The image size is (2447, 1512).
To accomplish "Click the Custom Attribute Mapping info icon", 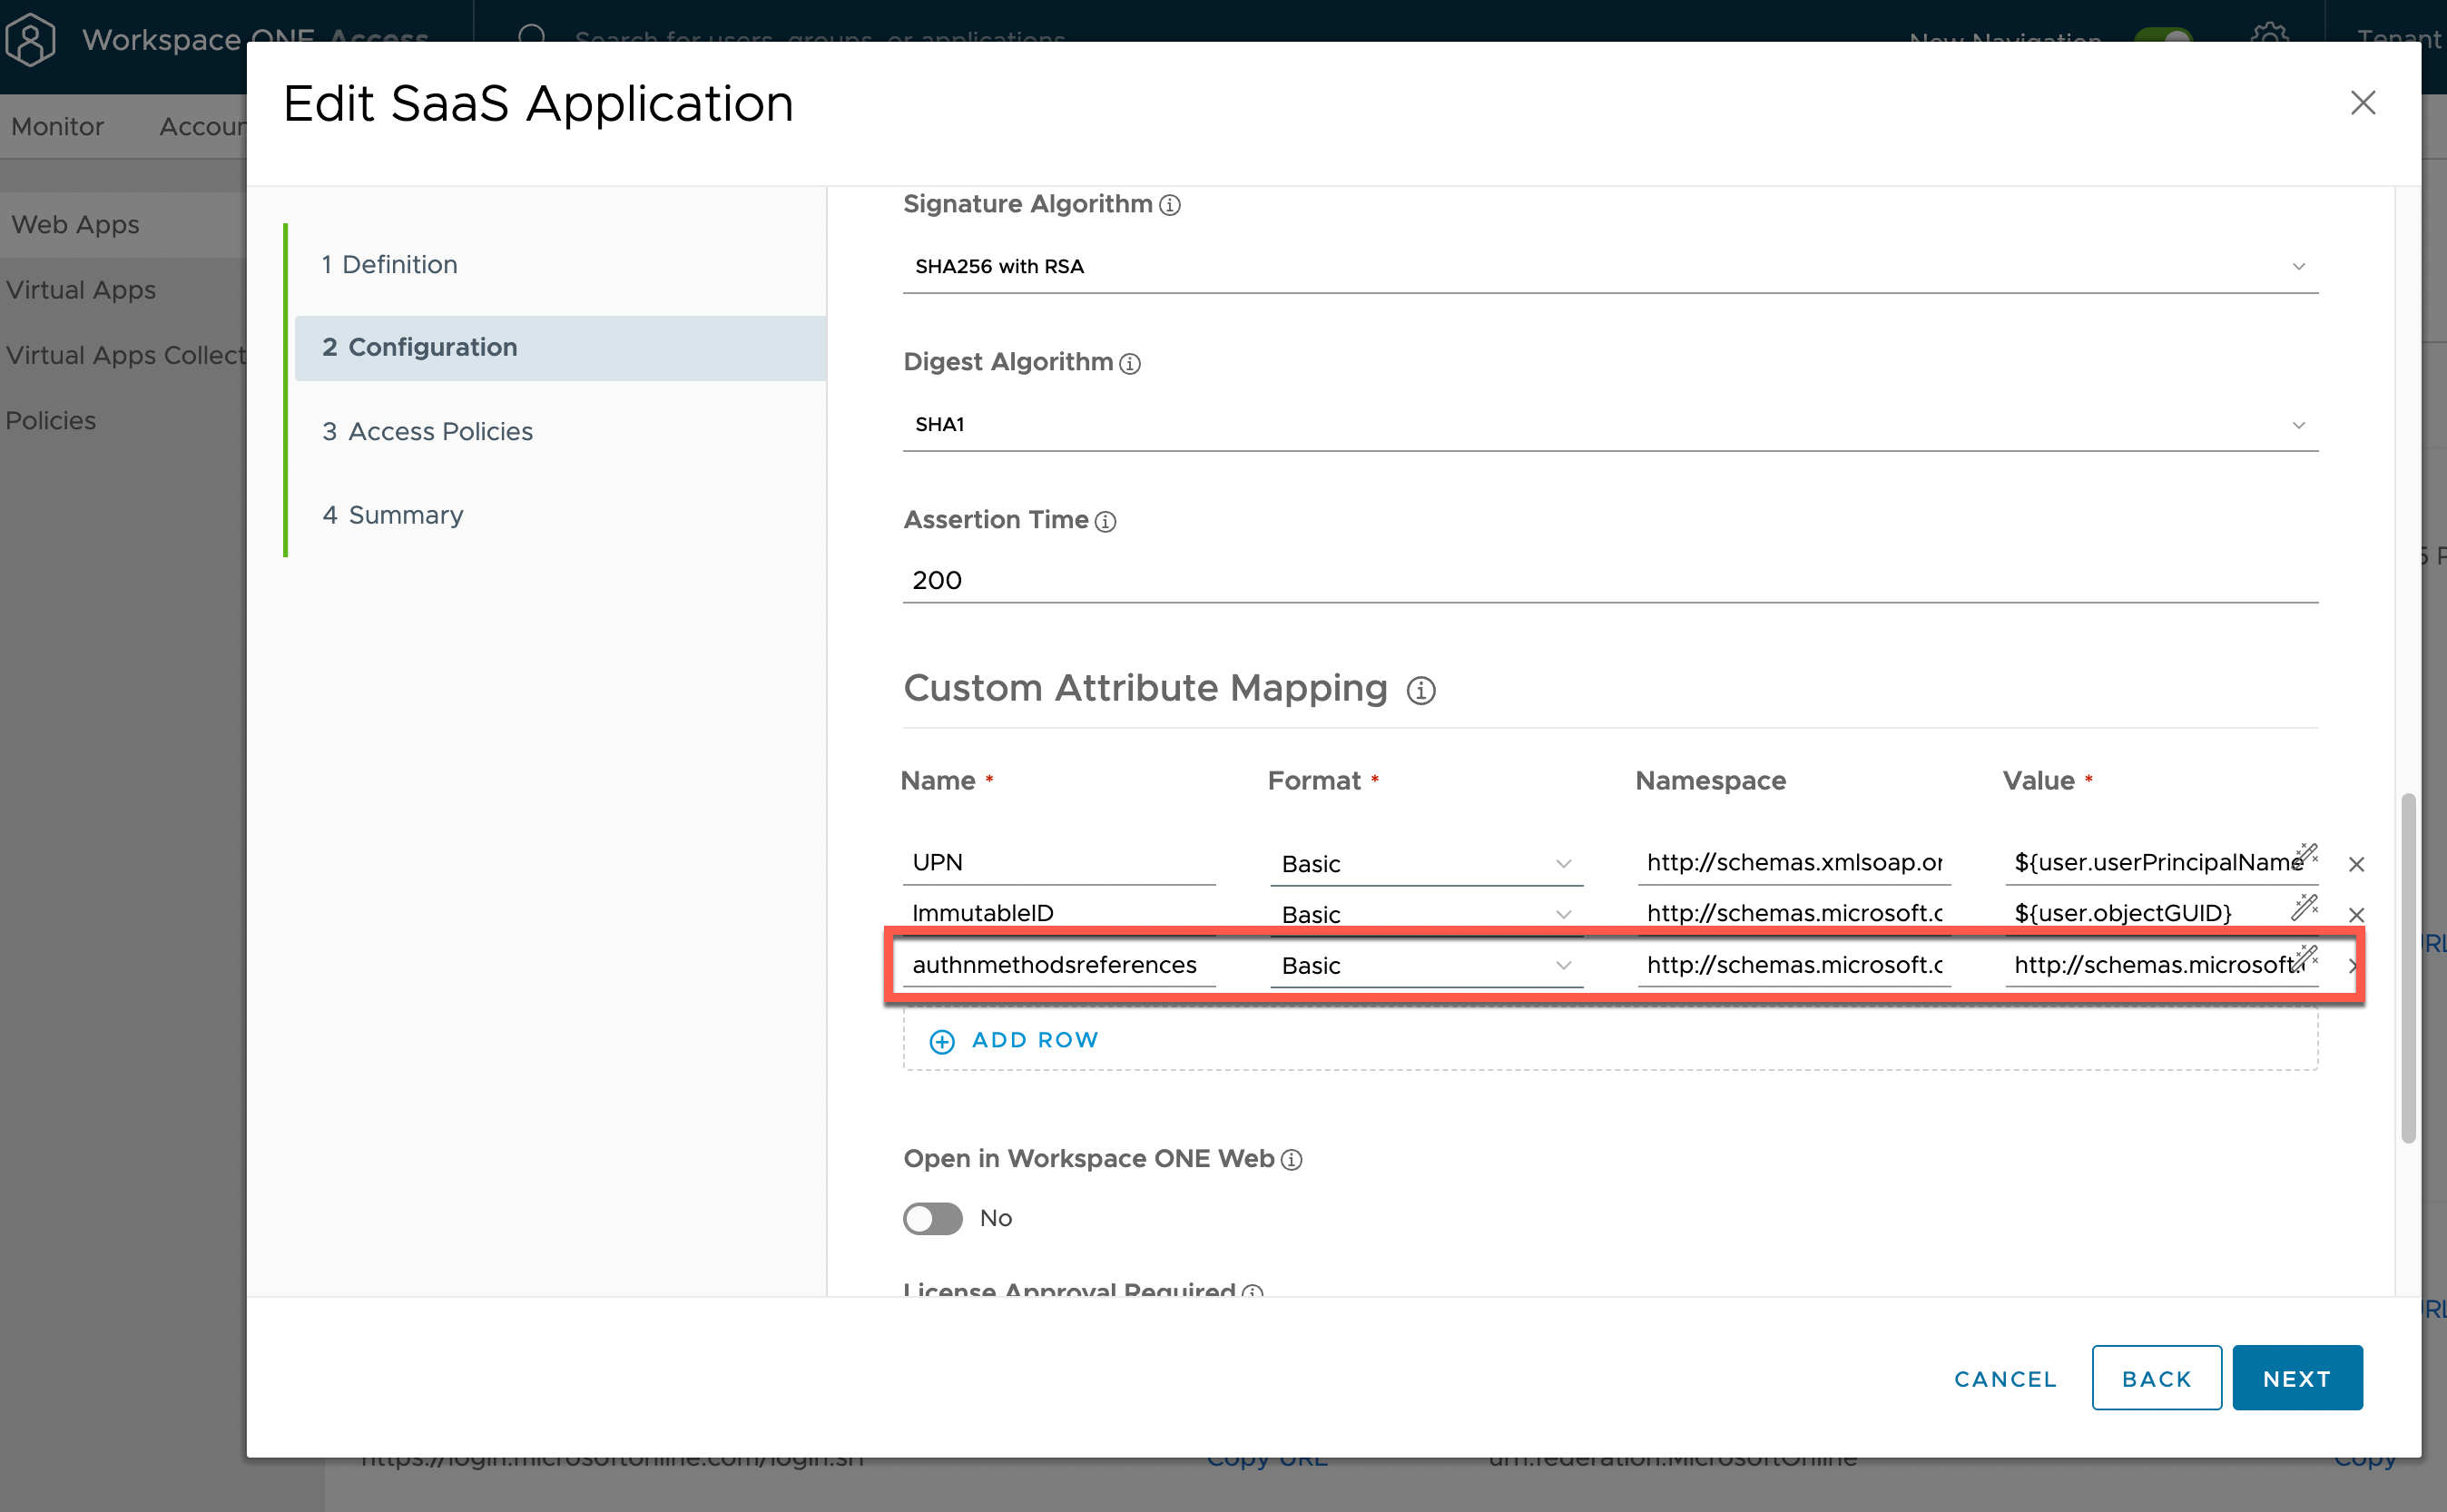I will (1420, 690).
